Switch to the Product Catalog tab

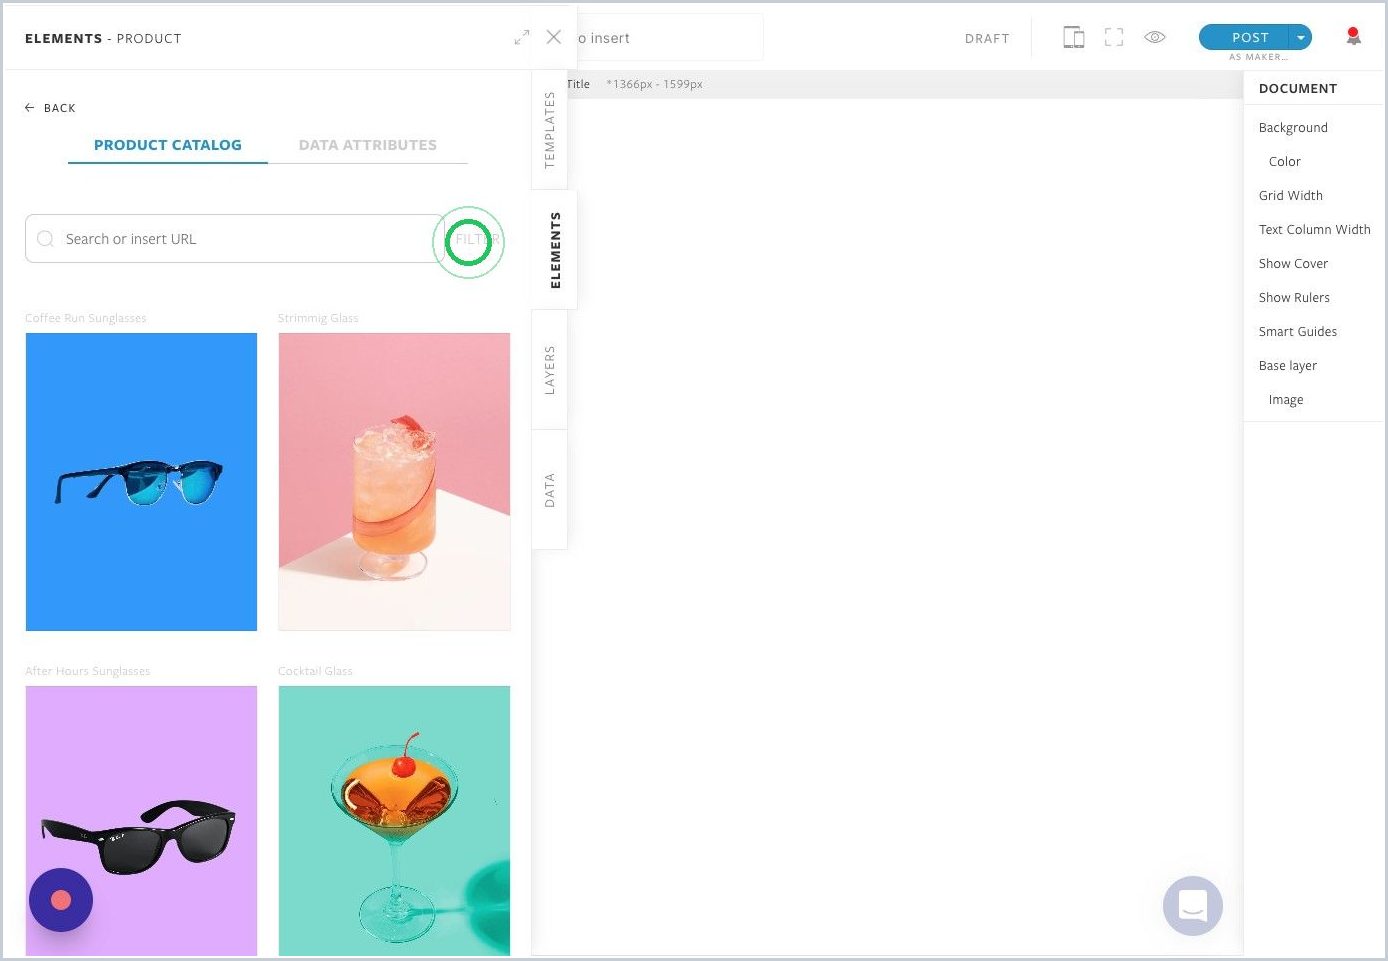(x=168, y=145)
